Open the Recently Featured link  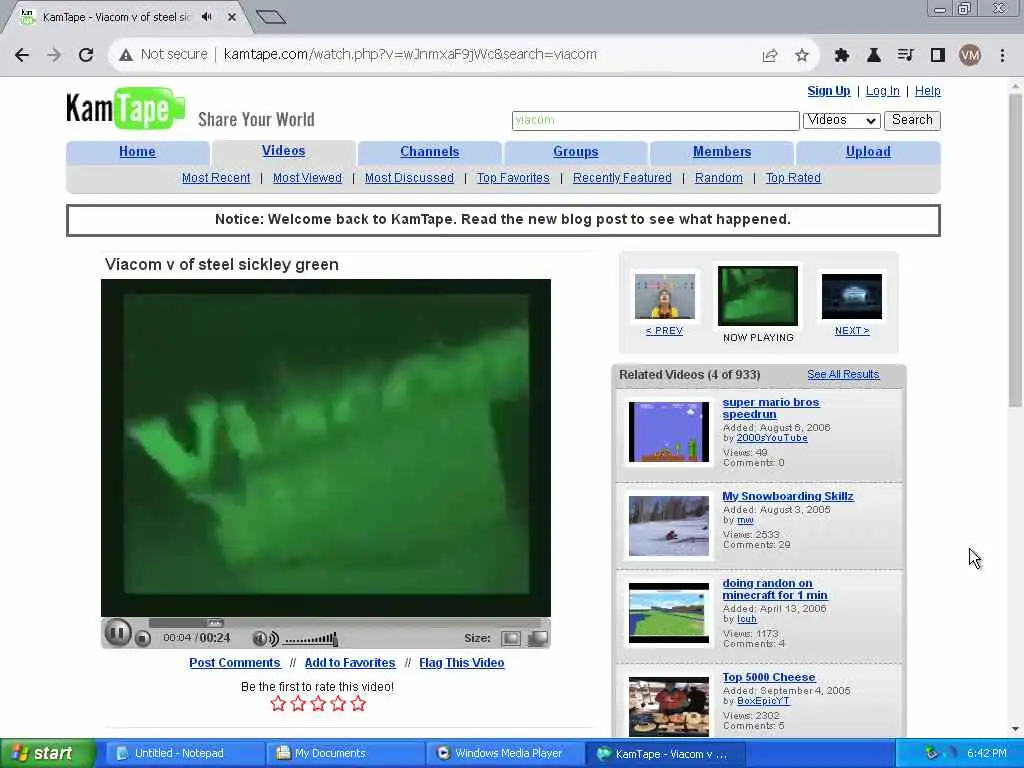[622, 178]
